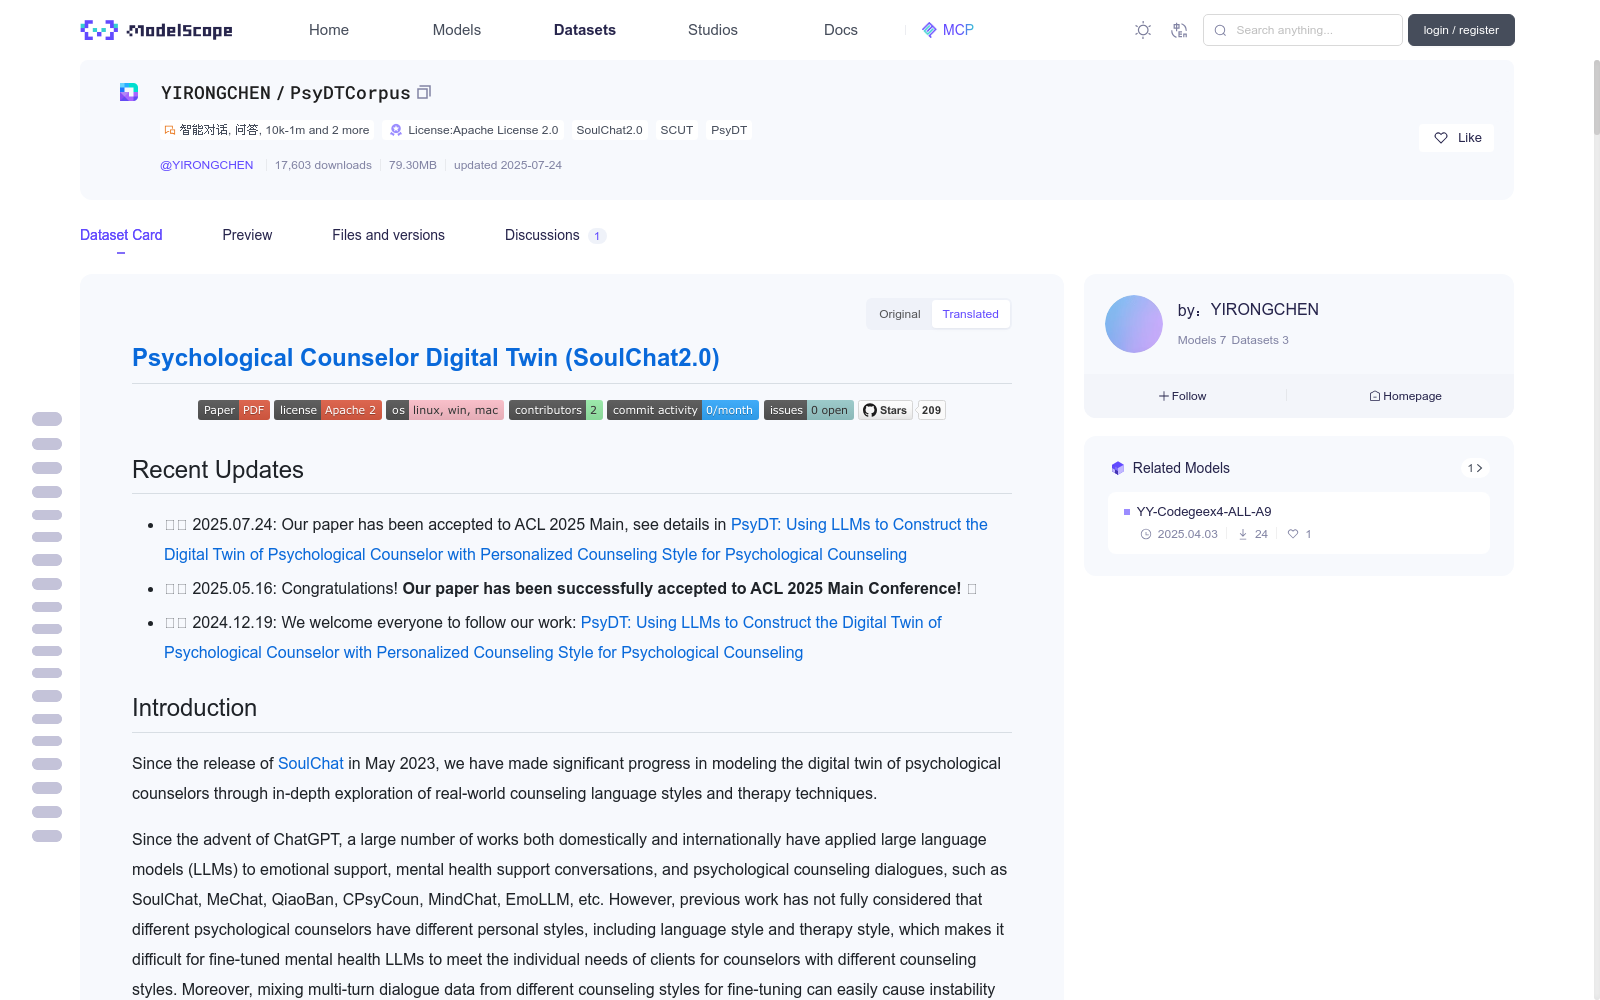1600x1000 pixels.
Task: Click '17,603 downloads' text
Action: [323, 165]
